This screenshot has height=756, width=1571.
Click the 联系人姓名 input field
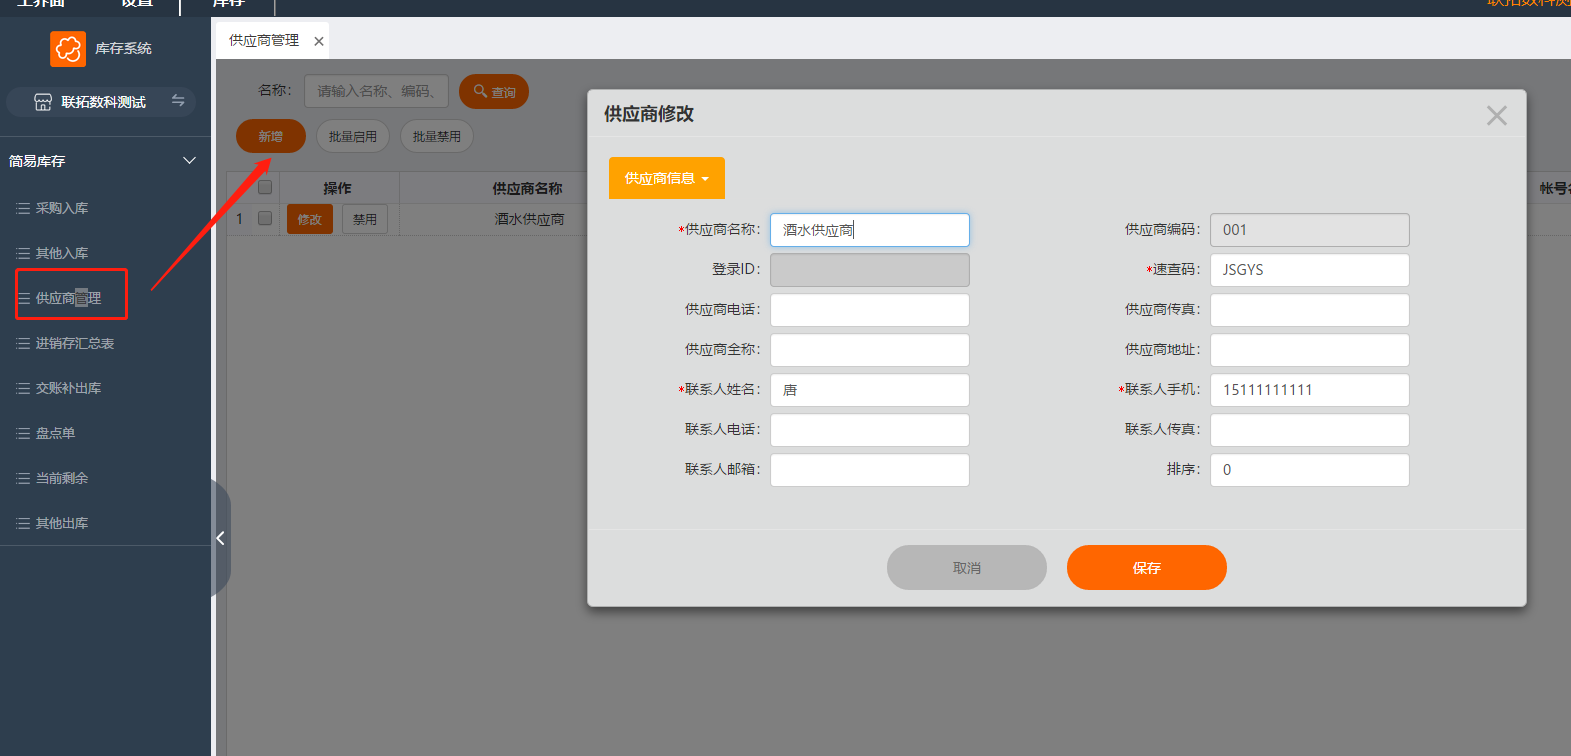point(870,390)
